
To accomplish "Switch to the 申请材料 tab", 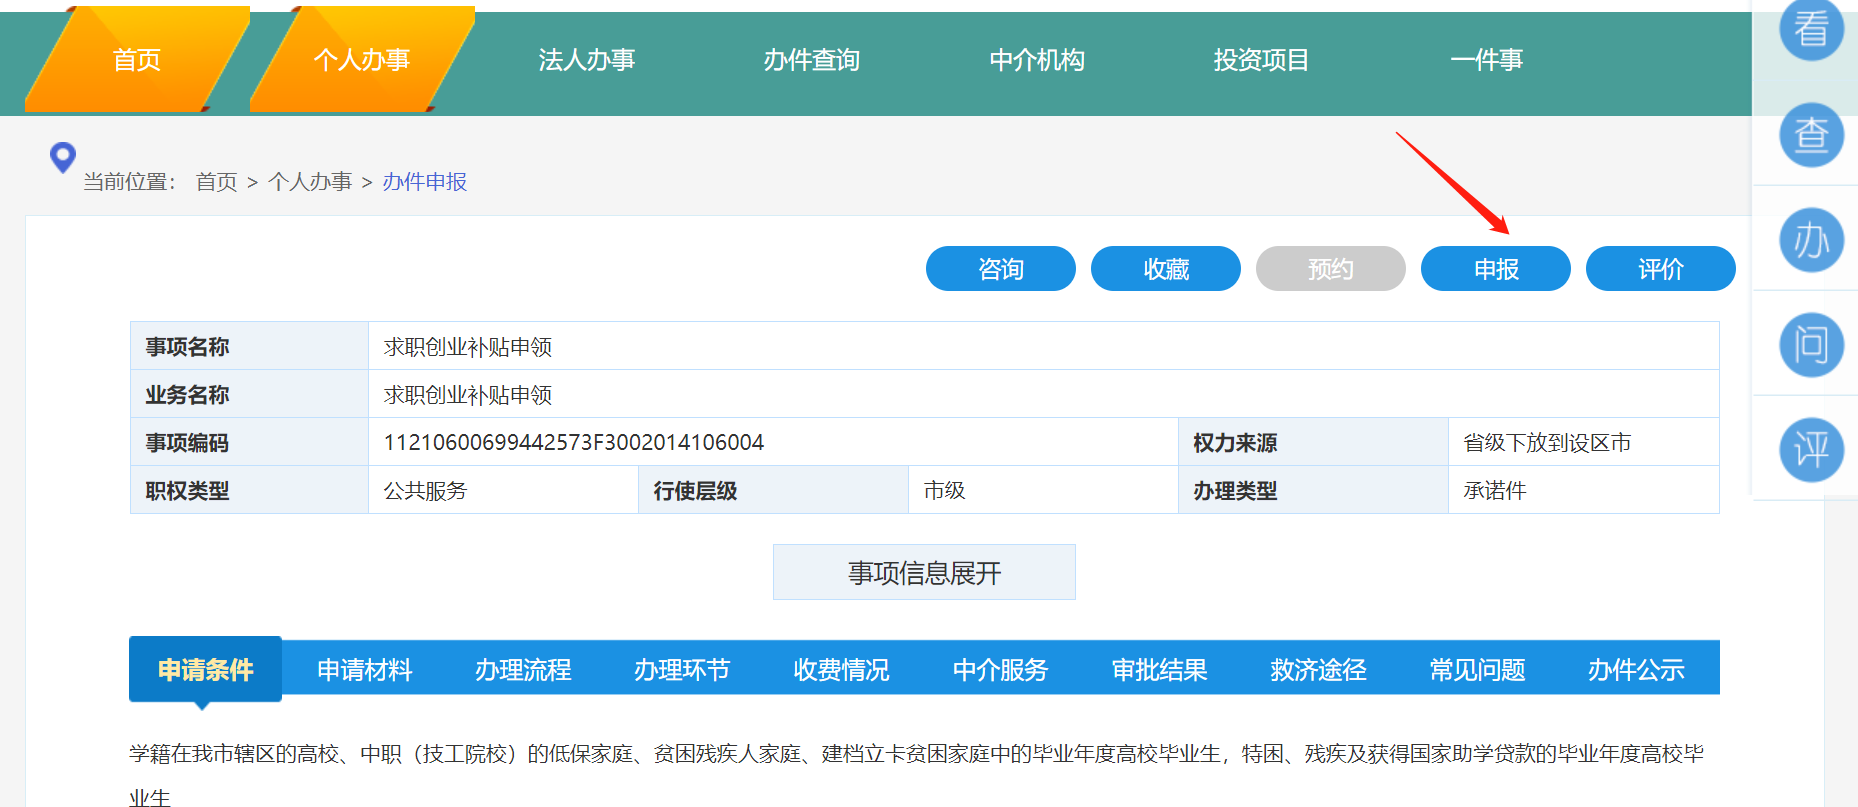I will click(x=364, y=669).
